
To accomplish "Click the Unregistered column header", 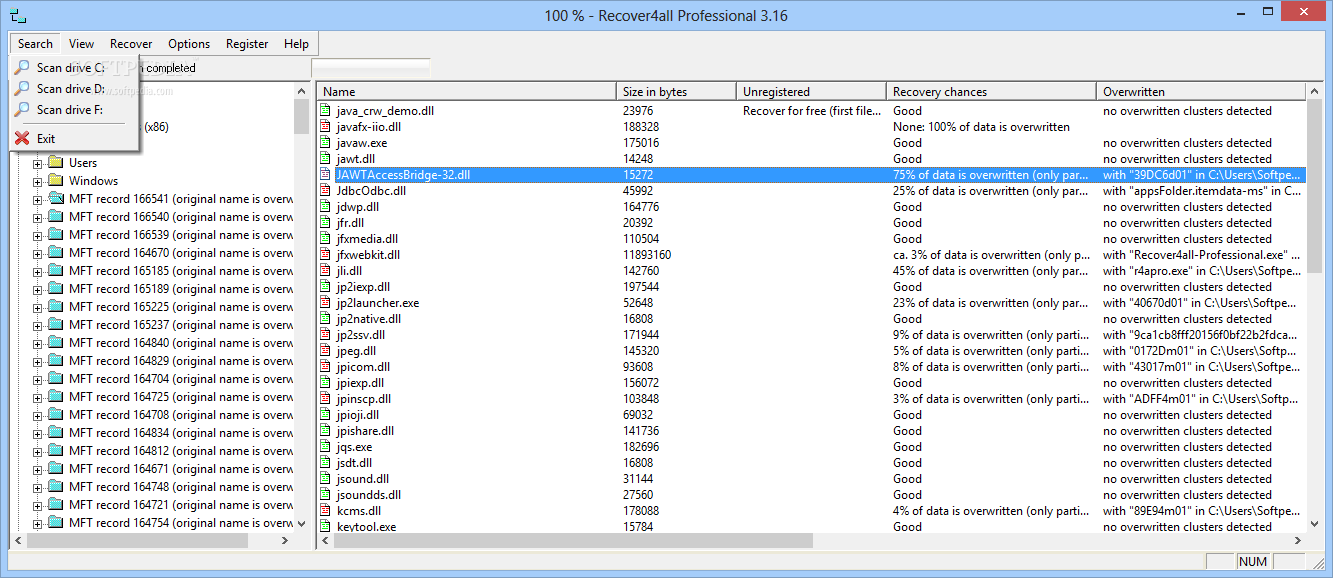I will point(811,91).
